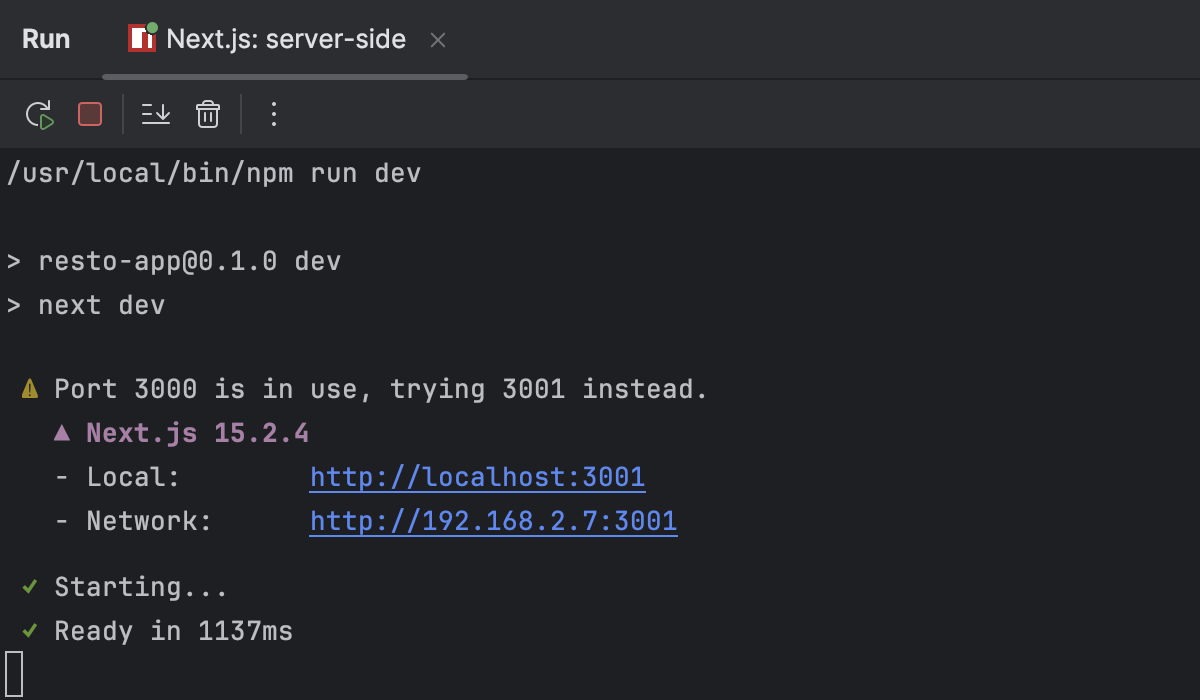The height and width of the screenshot is (700, 1200).
Task: Stop the running Next.js dev server
Action: [89, 114]
